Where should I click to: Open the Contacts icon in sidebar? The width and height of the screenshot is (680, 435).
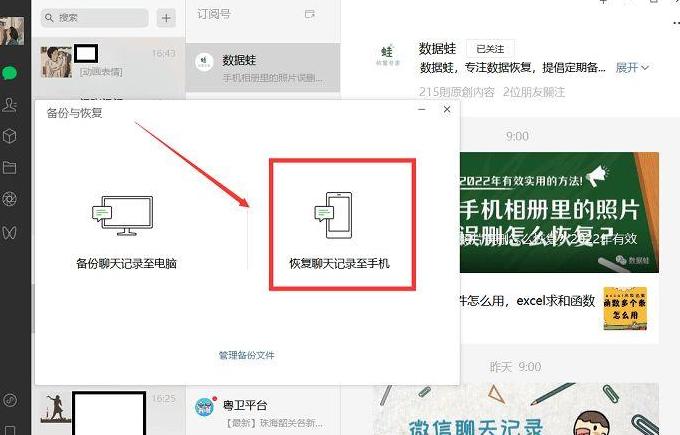10,105
